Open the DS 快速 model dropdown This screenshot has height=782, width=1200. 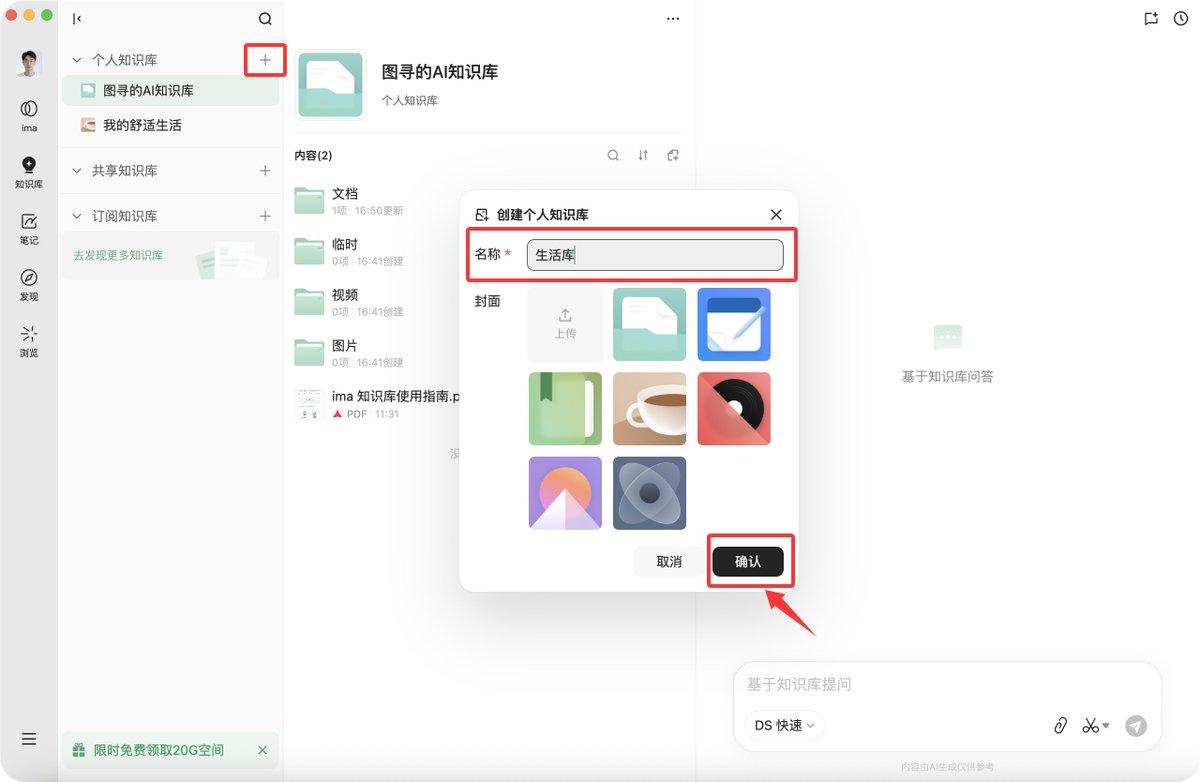point(784,726)
